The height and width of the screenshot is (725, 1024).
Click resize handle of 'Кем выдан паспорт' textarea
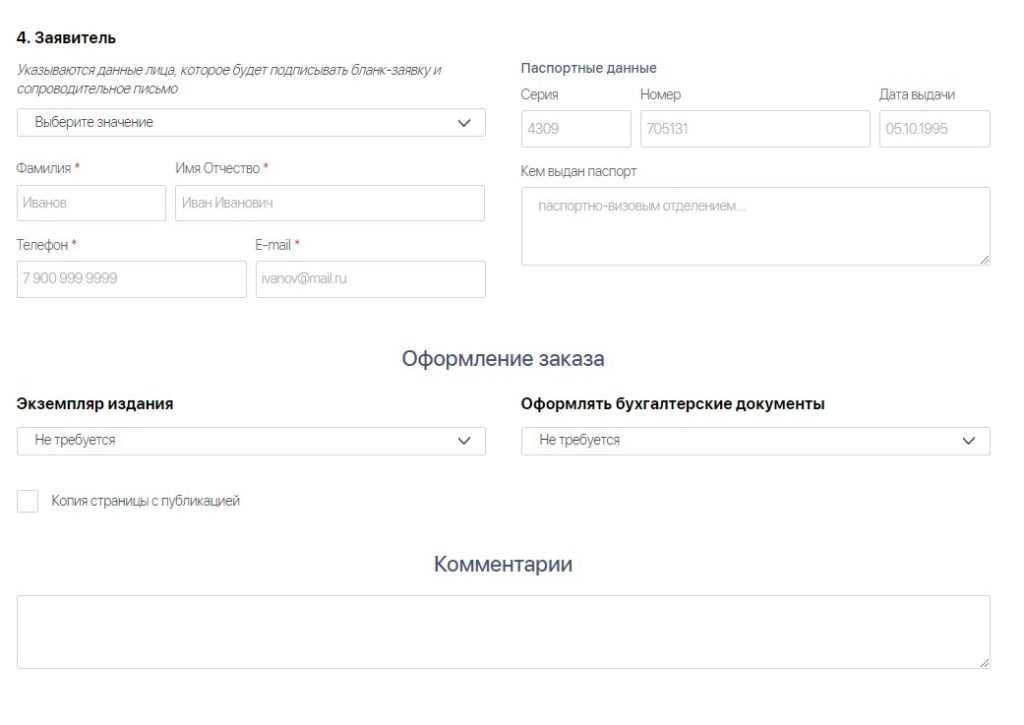984,259
